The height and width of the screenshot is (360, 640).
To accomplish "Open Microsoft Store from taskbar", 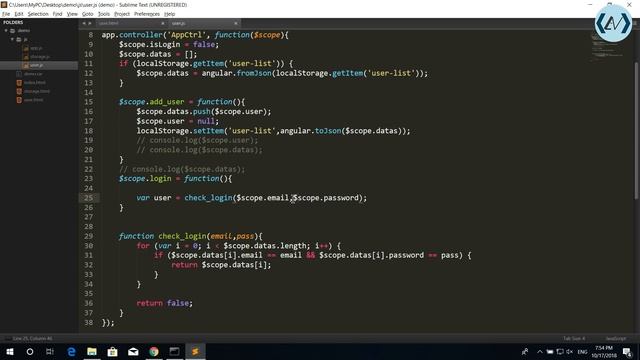I will [113, 351].
